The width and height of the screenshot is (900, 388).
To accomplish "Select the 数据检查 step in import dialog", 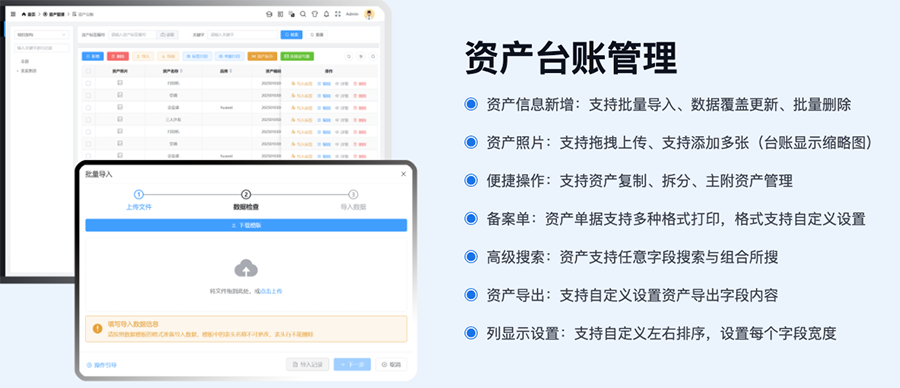I will pos(246,201).
